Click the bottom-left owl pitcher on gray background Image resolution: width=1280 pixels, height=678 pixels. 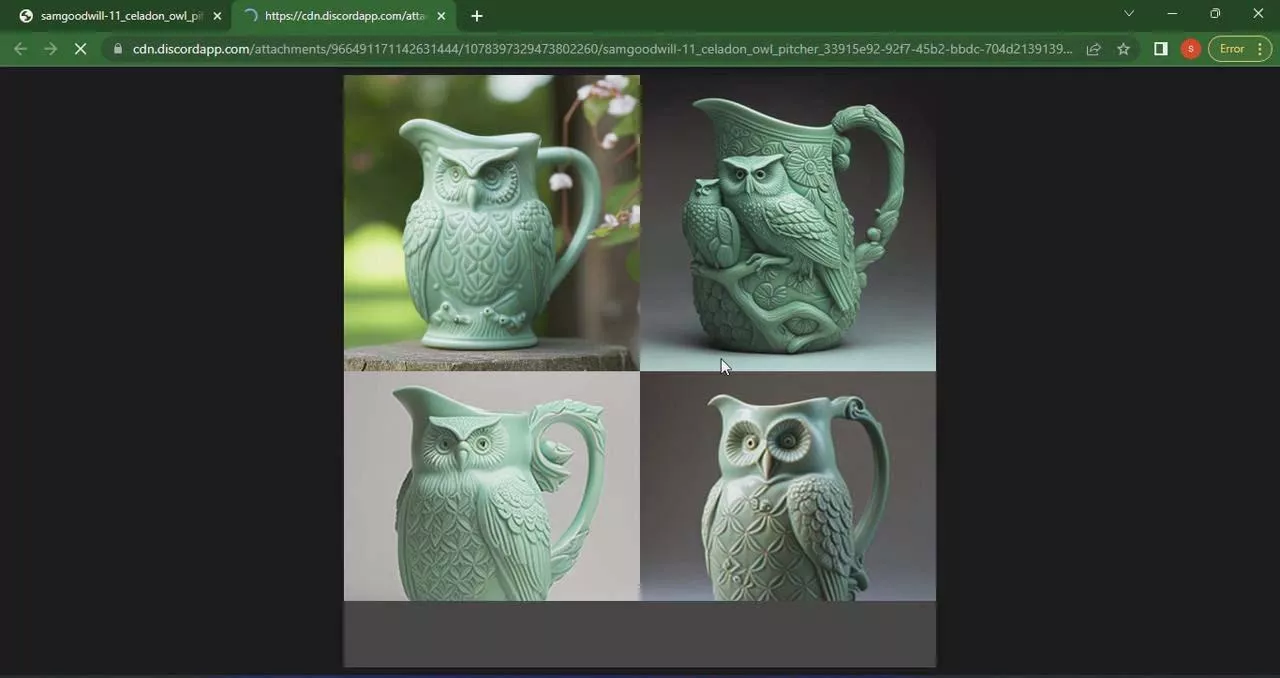click(x=491, y=487)
